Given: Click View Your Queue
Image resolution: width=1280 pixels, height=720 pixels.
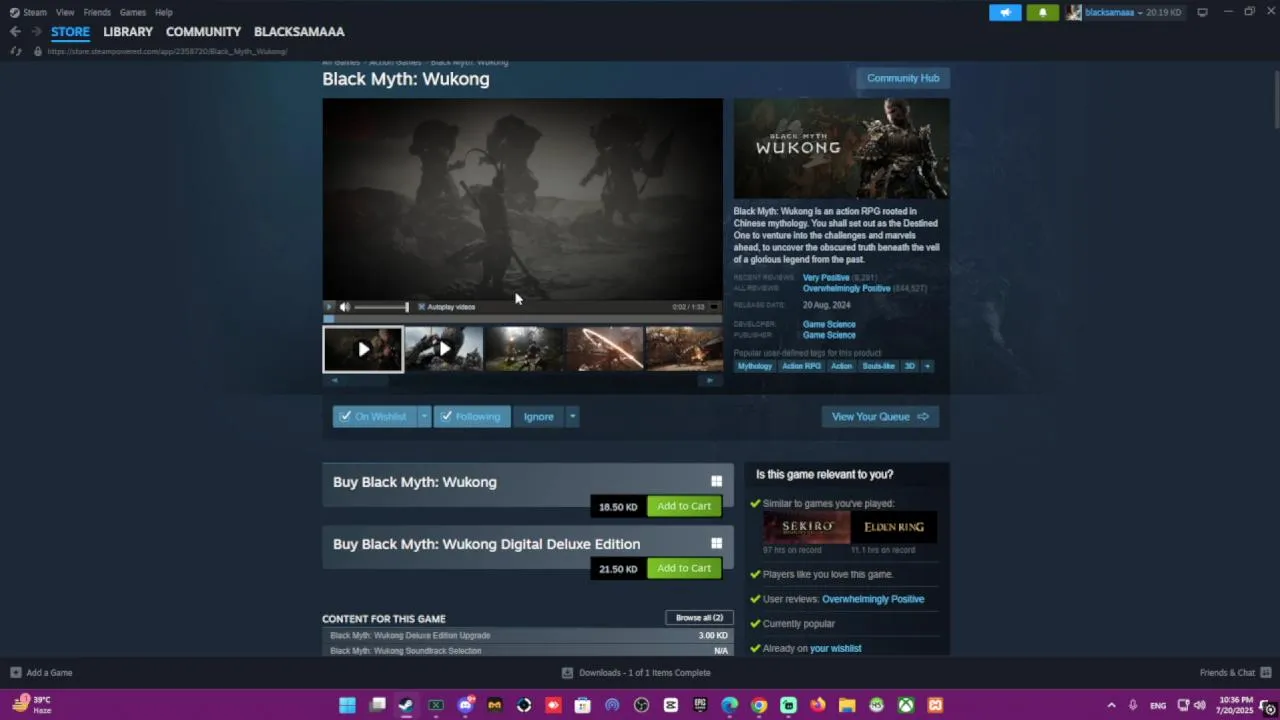Looking at the screenshot, I should (880, 417).
